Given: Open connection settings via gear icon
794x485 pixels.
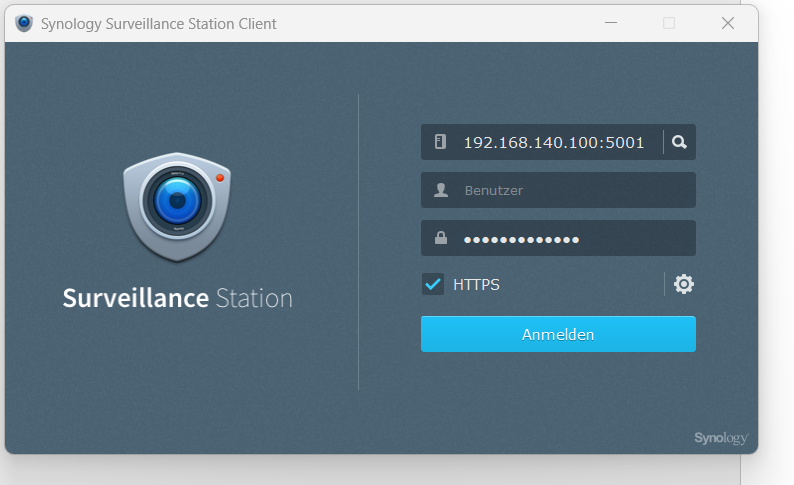Looking at the screenshot, I should [684, 284].
